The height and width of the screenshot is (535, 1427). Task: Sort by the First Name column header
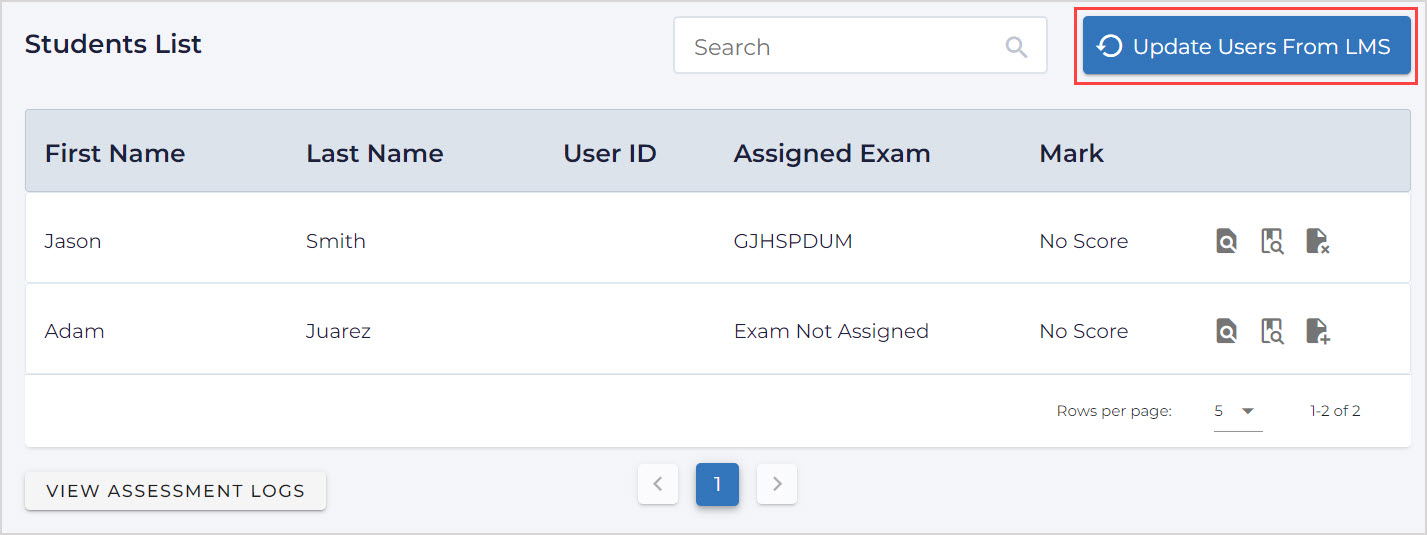[115, 153]
